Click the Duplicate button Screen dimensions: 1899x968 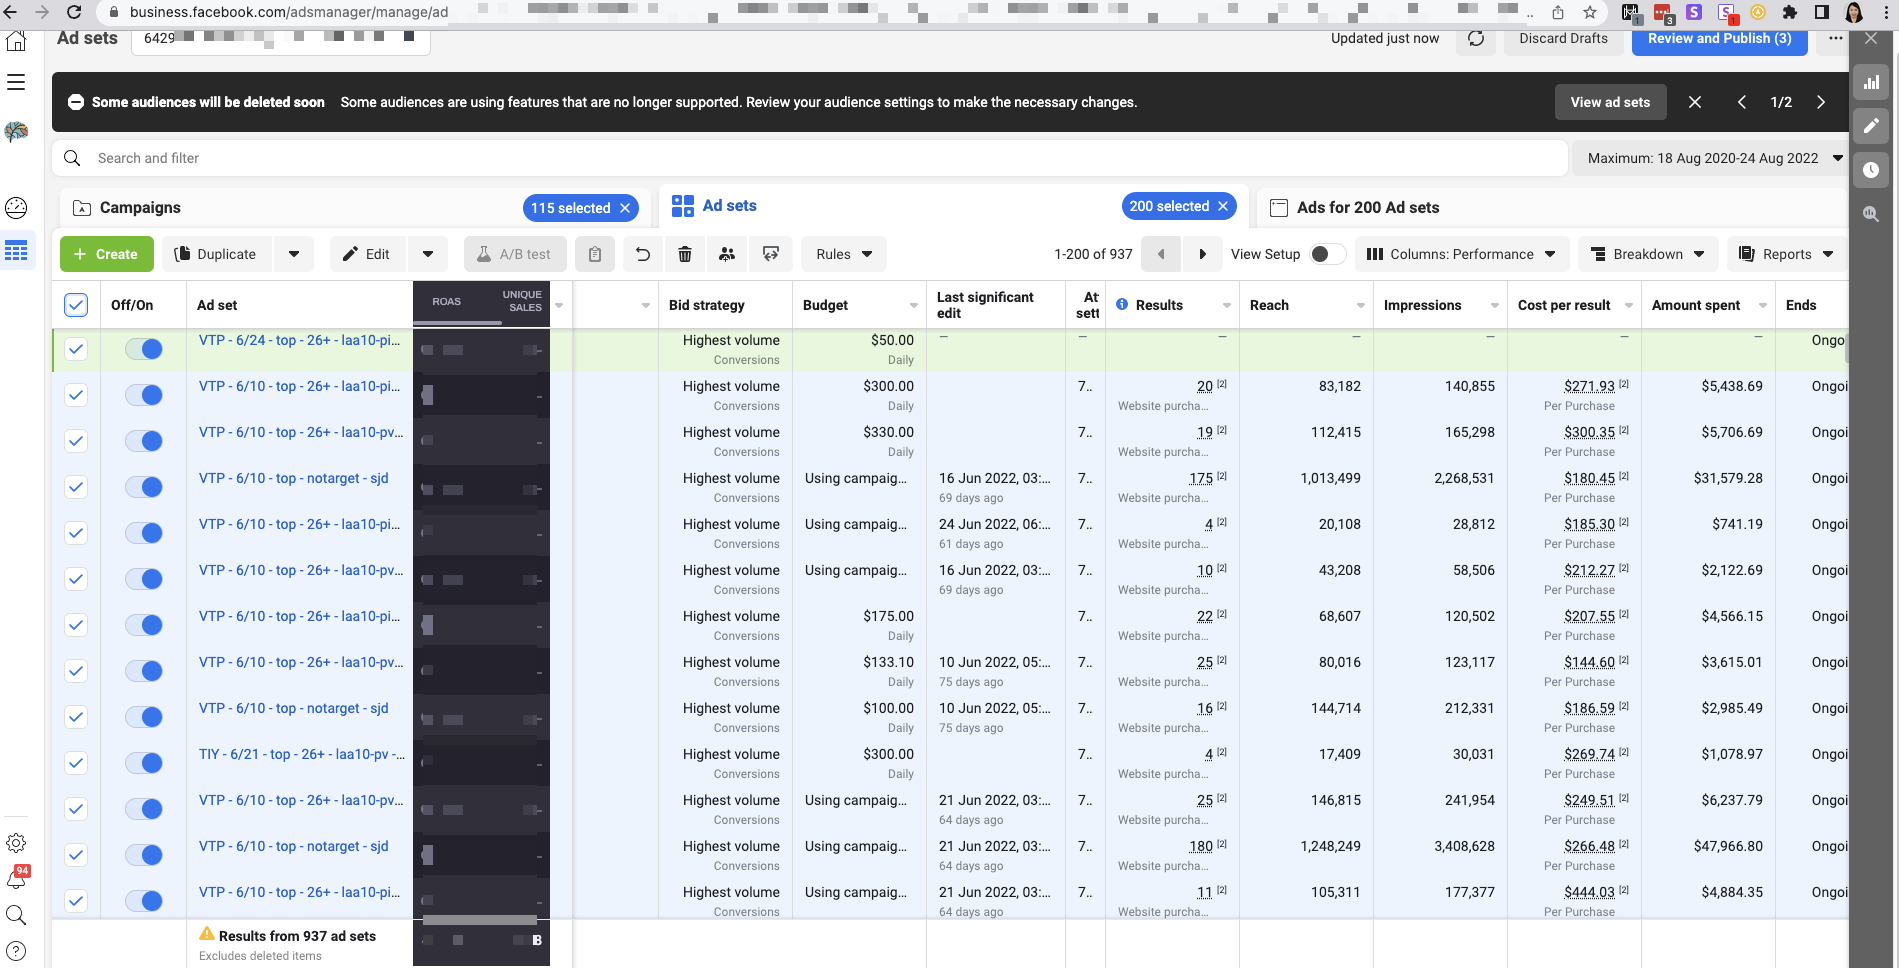216,254
